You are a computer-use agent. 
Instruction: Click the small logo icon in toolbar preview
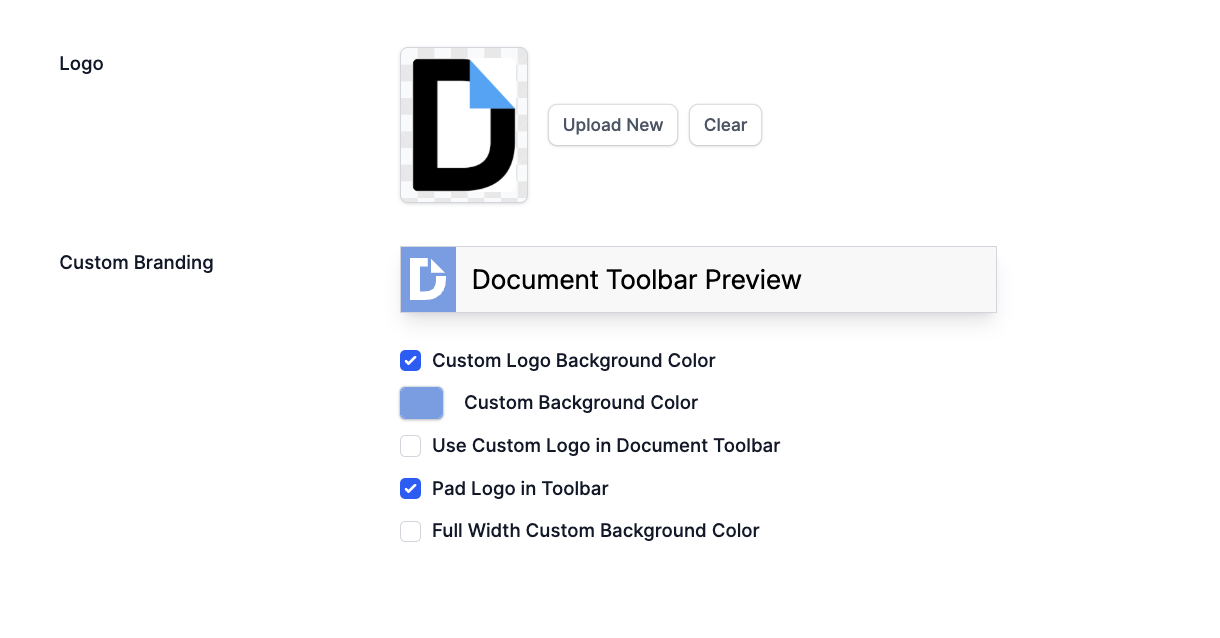coord(428,279)
